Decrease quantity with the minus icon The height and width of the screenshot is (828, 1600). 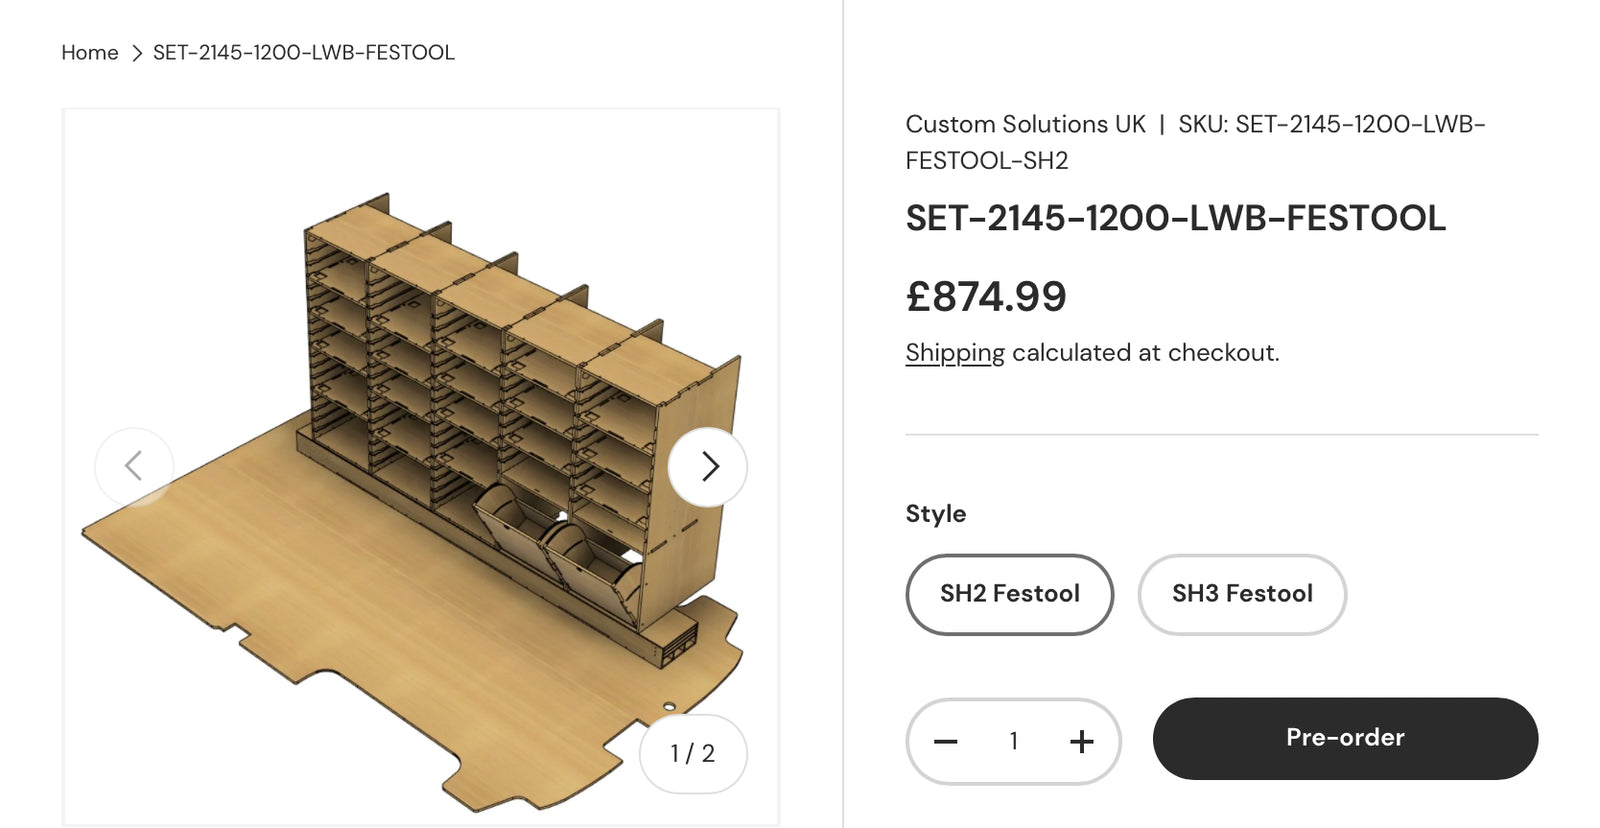946,741
